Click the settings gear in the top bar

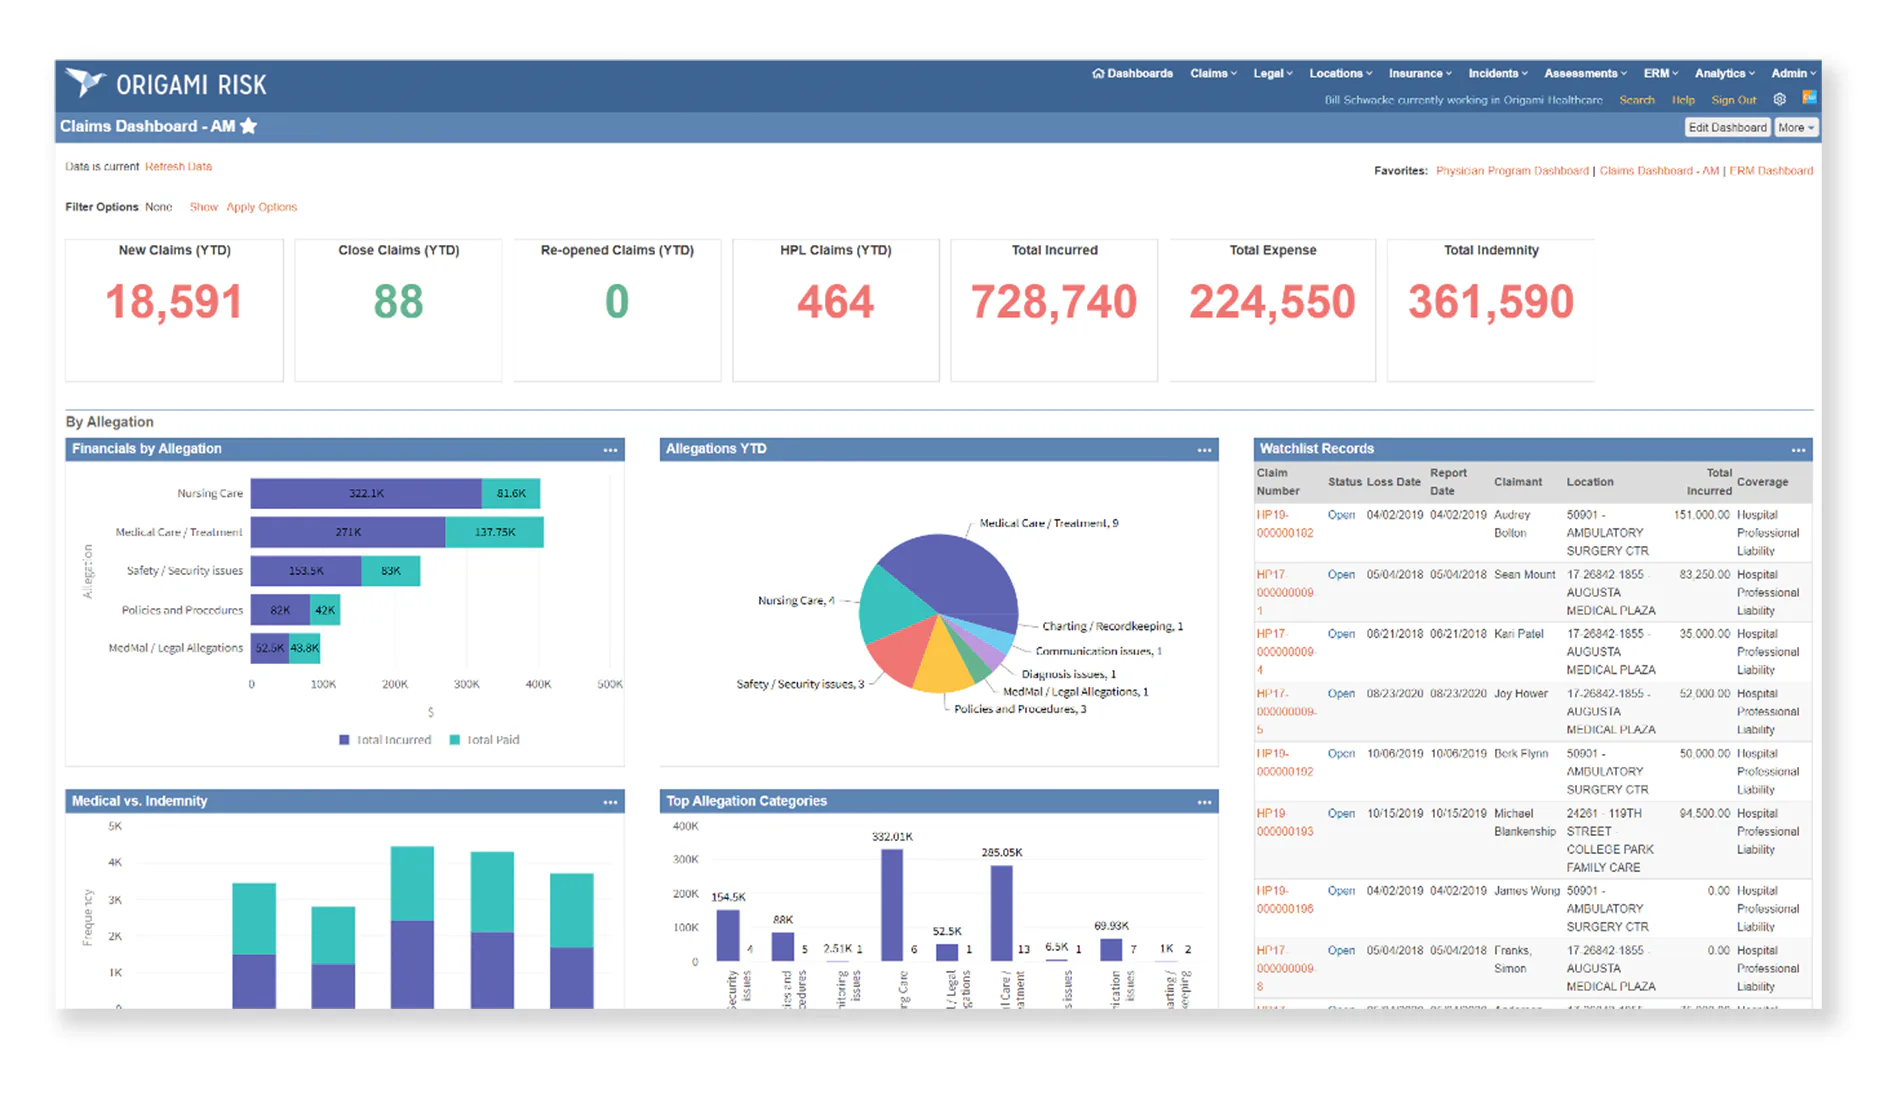click(x=1779, y=99)
